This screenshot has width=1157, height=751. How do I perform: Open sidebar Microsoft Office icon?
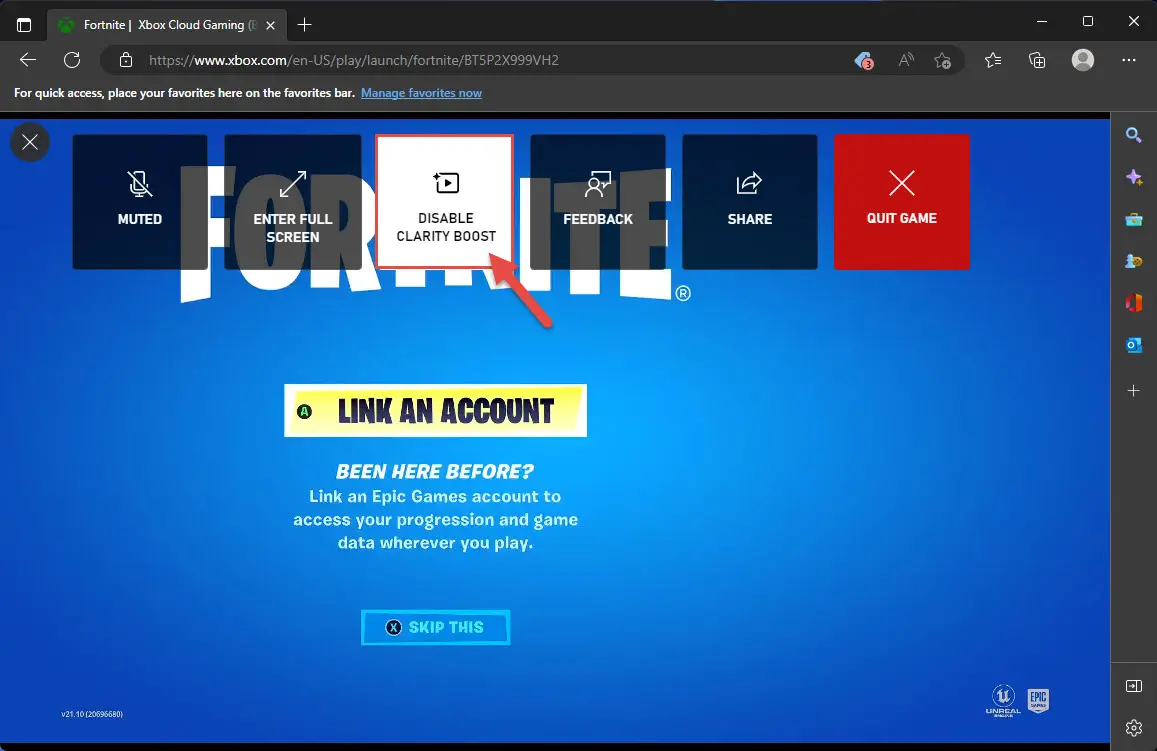point(1134,303)
